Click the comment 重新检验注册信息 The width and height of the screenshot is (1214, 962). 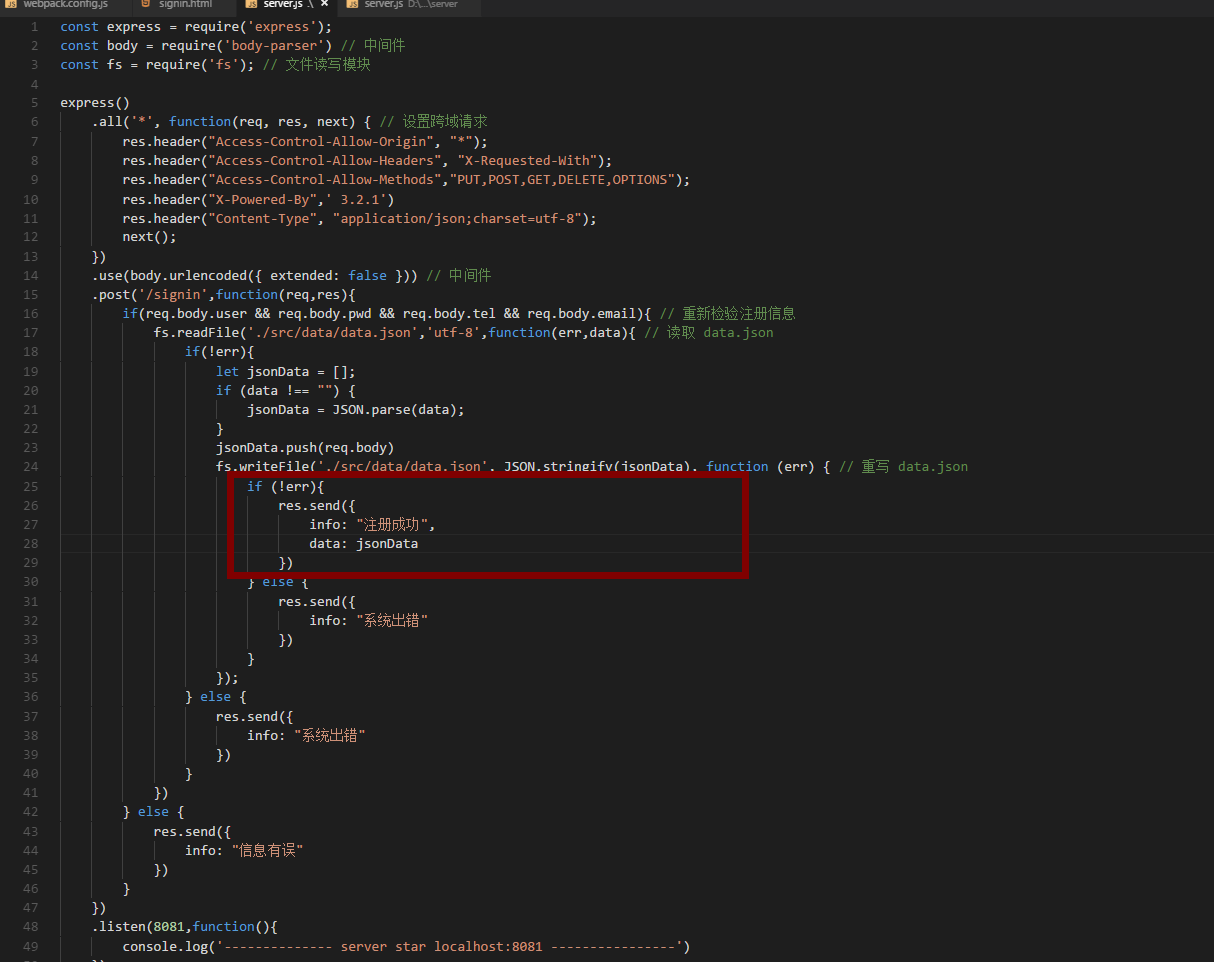(728, 313)
